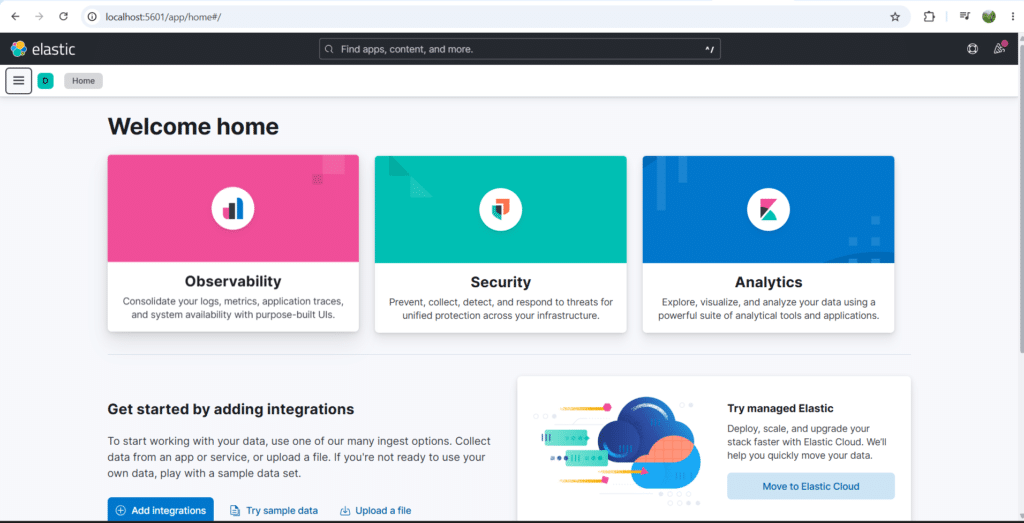Bookmark this page with the star icon

pyautogui.click(x=895, y=17)
